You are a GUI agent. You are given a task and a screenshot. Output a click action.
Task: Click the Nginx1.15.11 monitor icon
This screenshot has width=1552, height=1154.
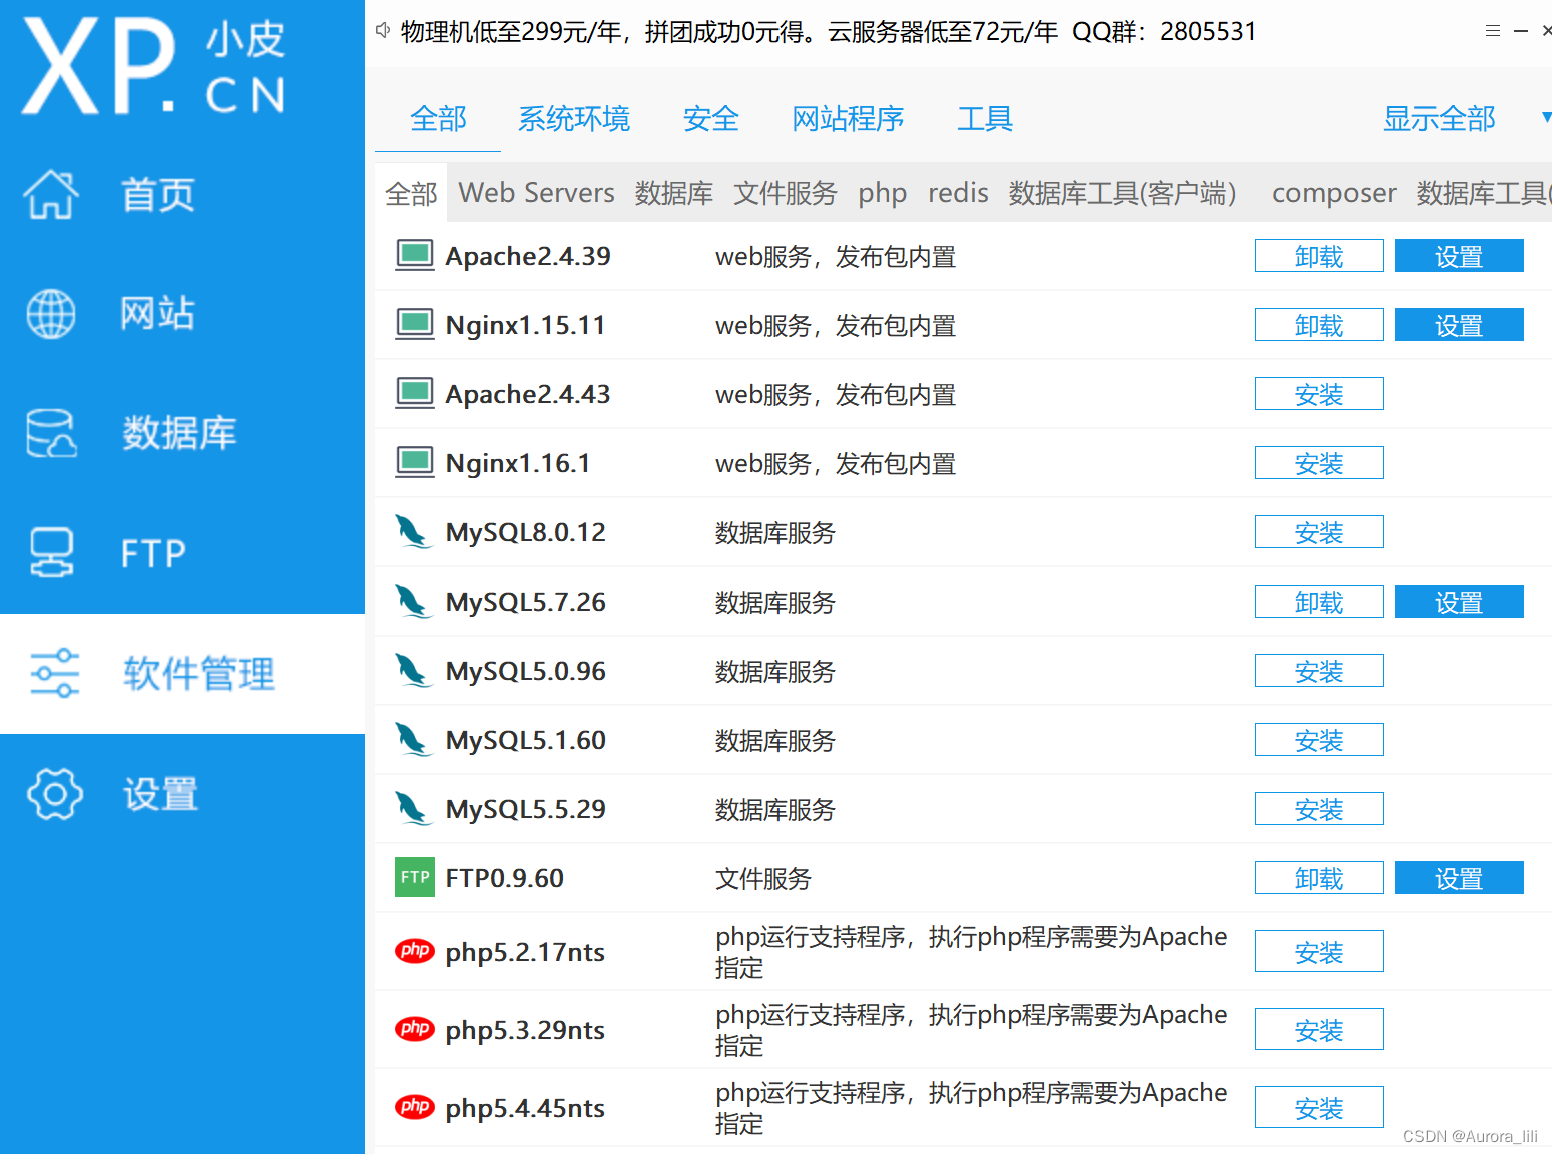[x=415, y=325]
